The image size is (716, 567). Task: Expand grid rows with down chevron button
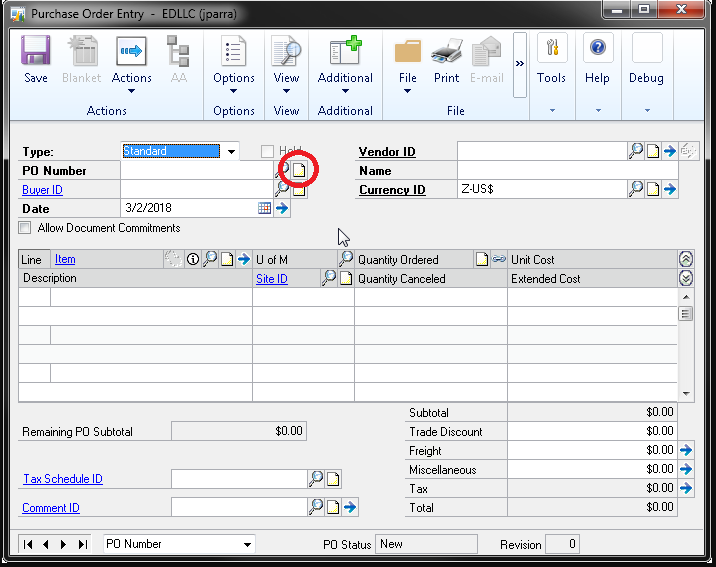(685, 278)
